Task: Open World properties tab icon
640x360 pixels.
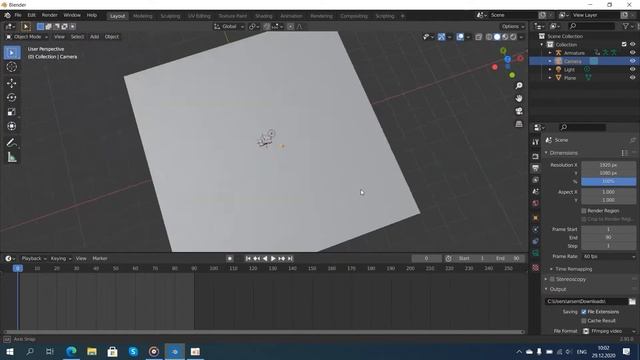Action: click(x=536, y=203)
